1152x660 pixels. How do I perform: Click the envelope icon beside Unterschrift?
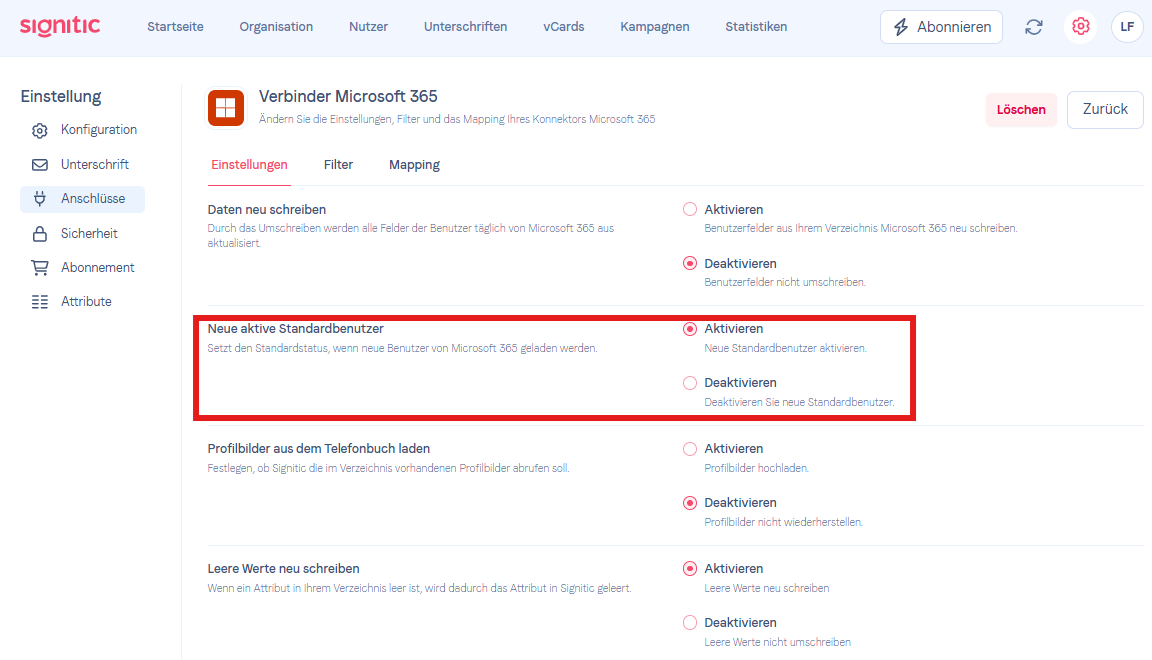click(x=40, y=165)
